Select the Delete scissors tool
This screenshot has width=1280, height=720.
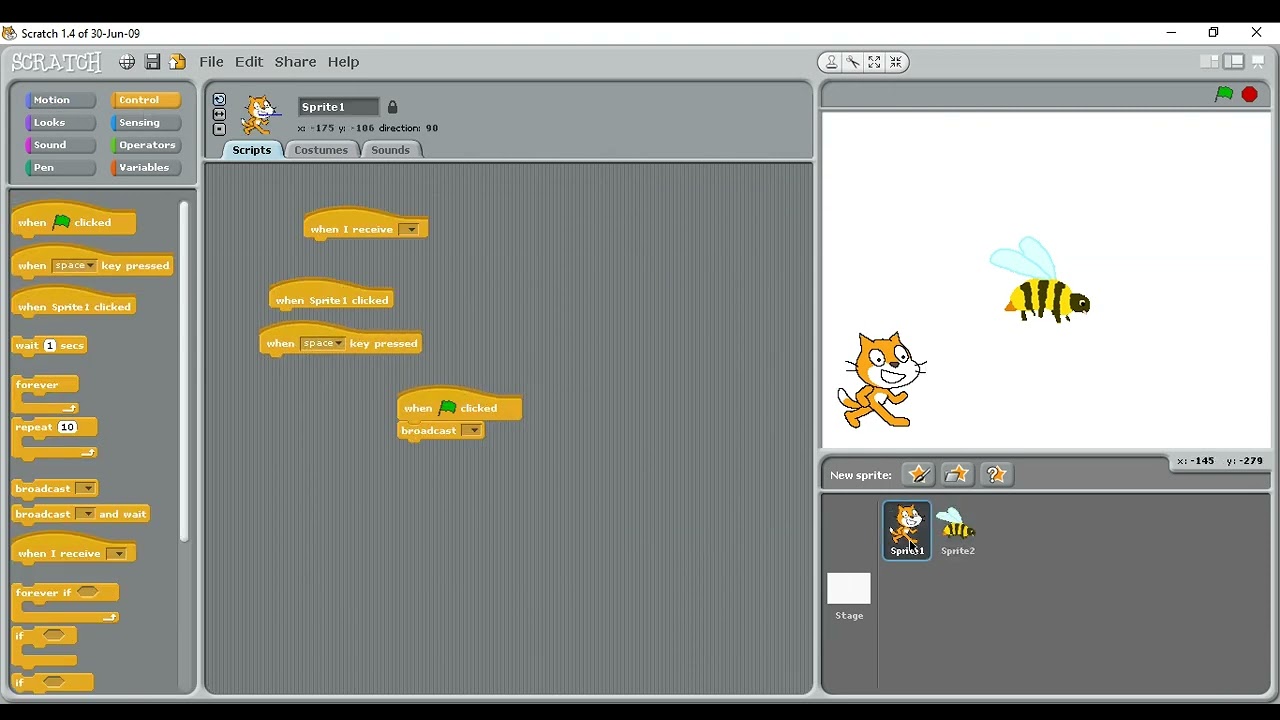pyautogui.click(x=853, y=62)
